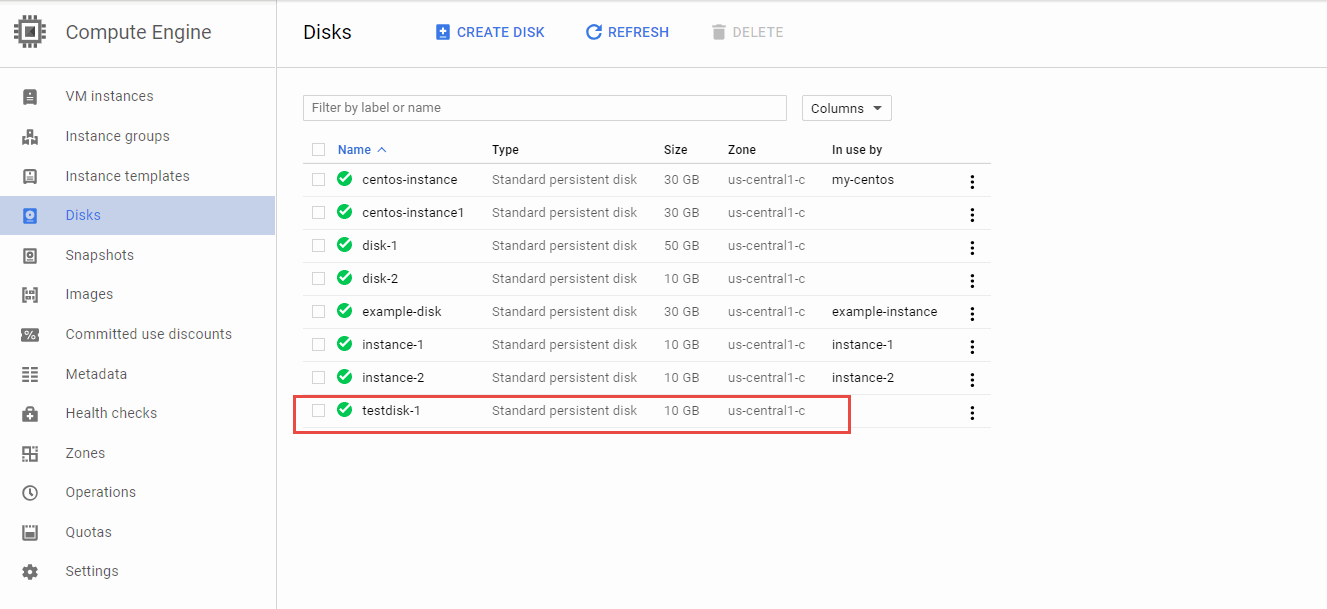Go to VM instances in sidebar

tap(109, 97)
